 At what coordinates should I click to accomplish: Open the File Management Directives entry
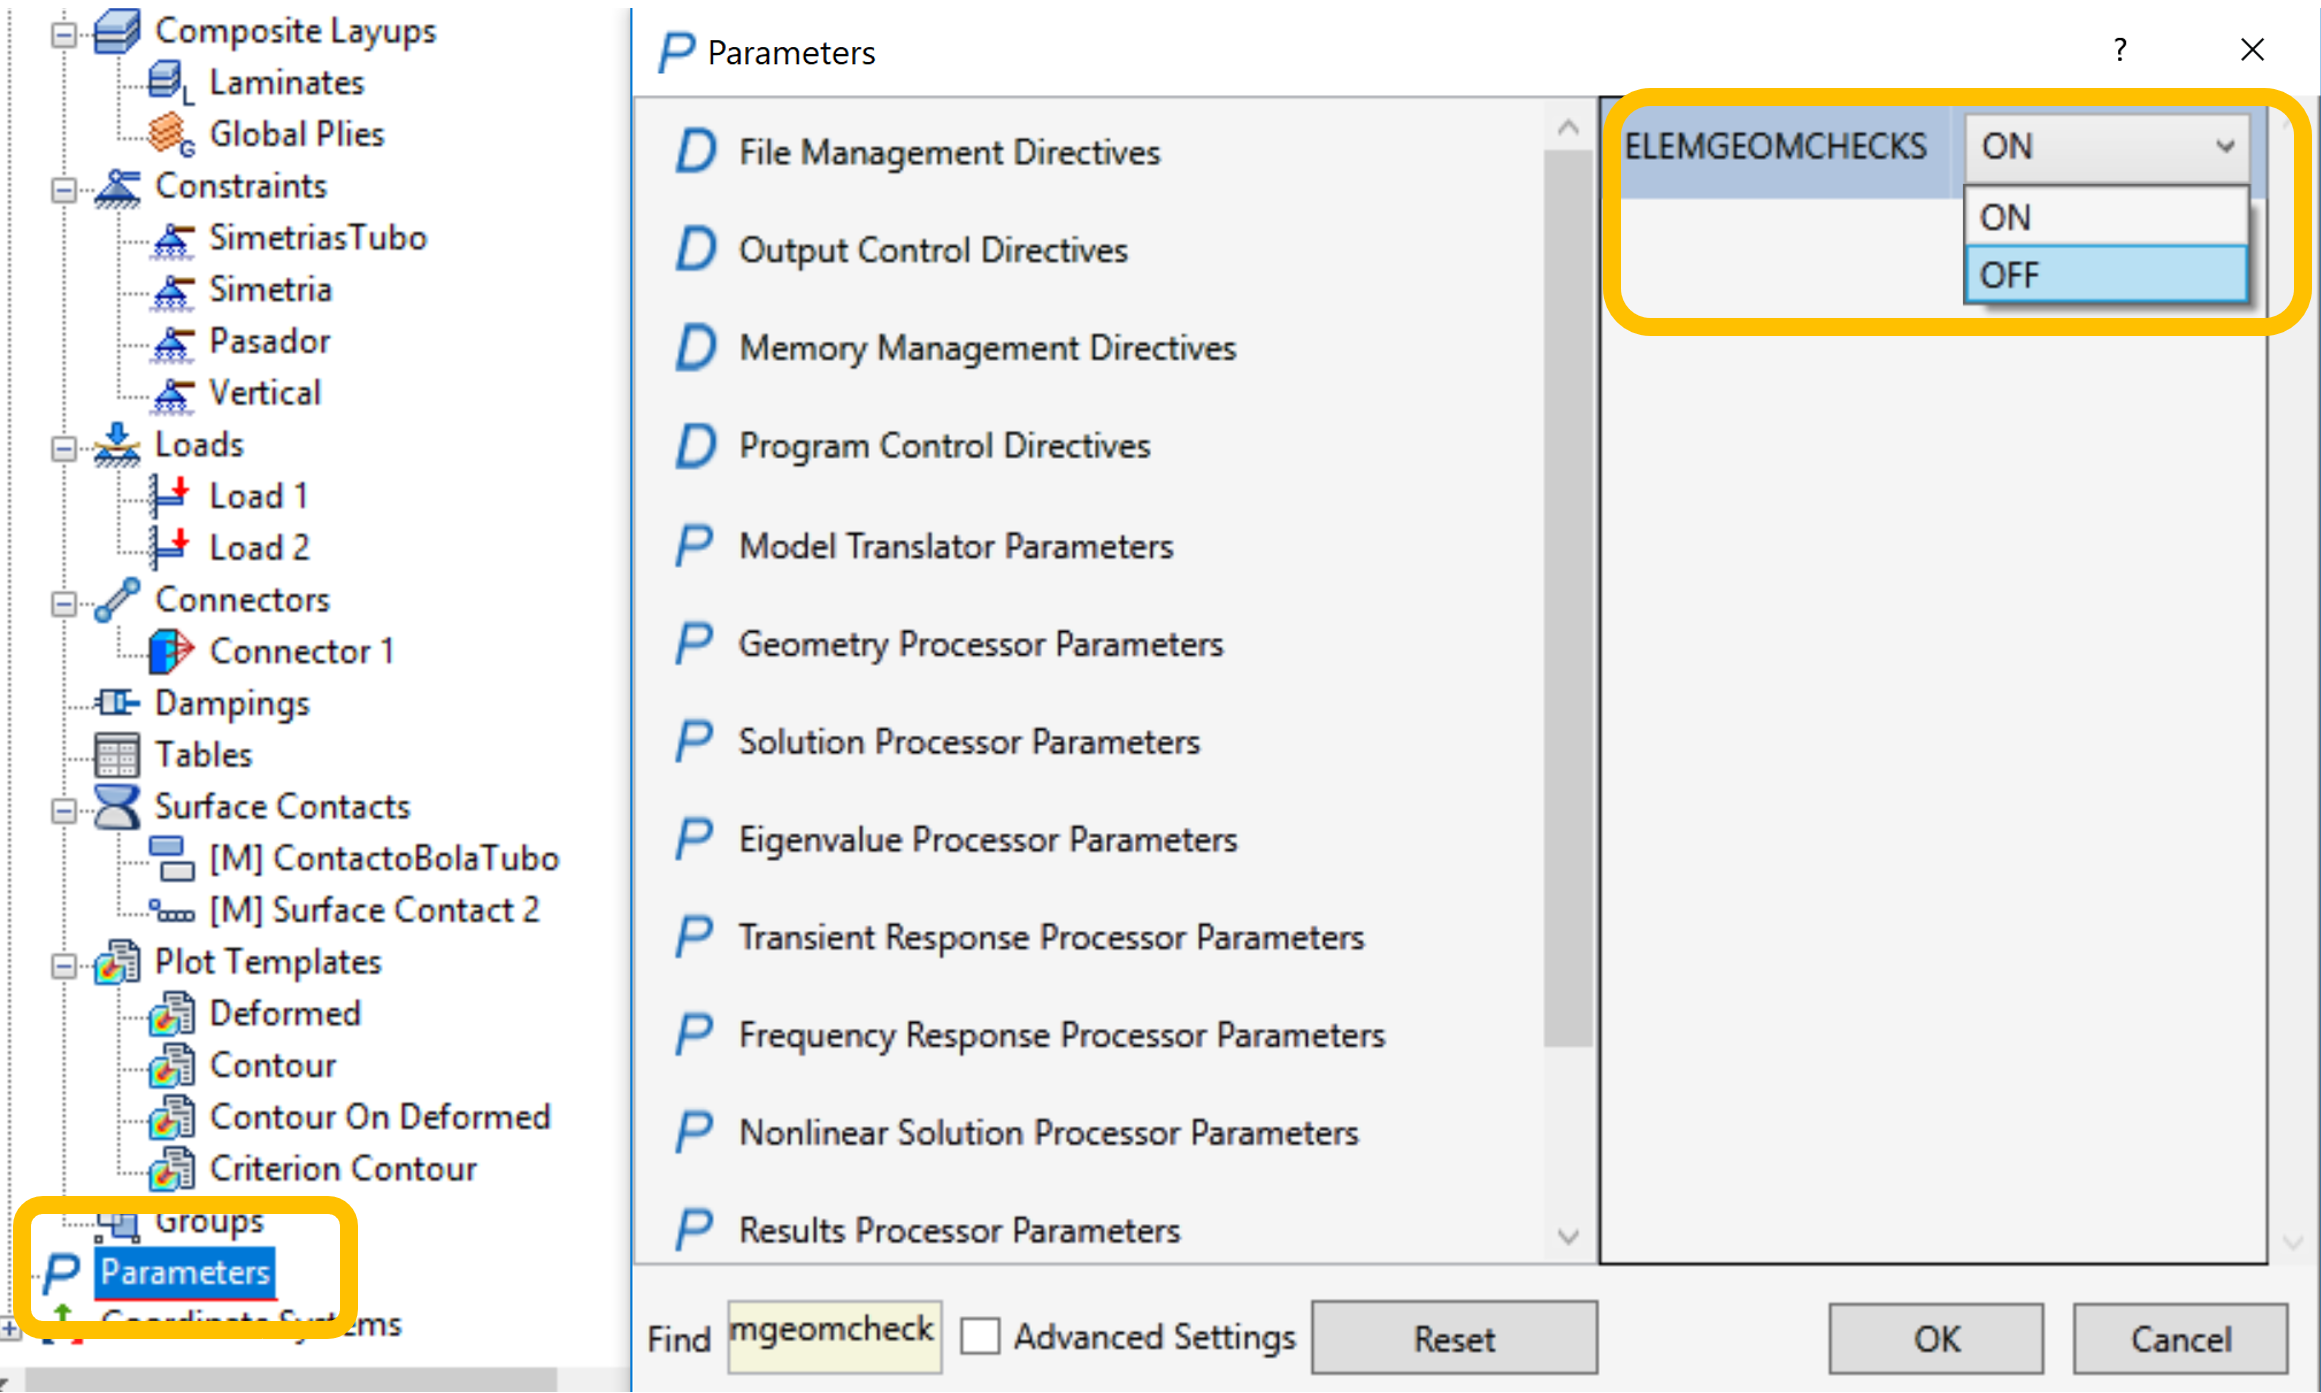point(948,152)
